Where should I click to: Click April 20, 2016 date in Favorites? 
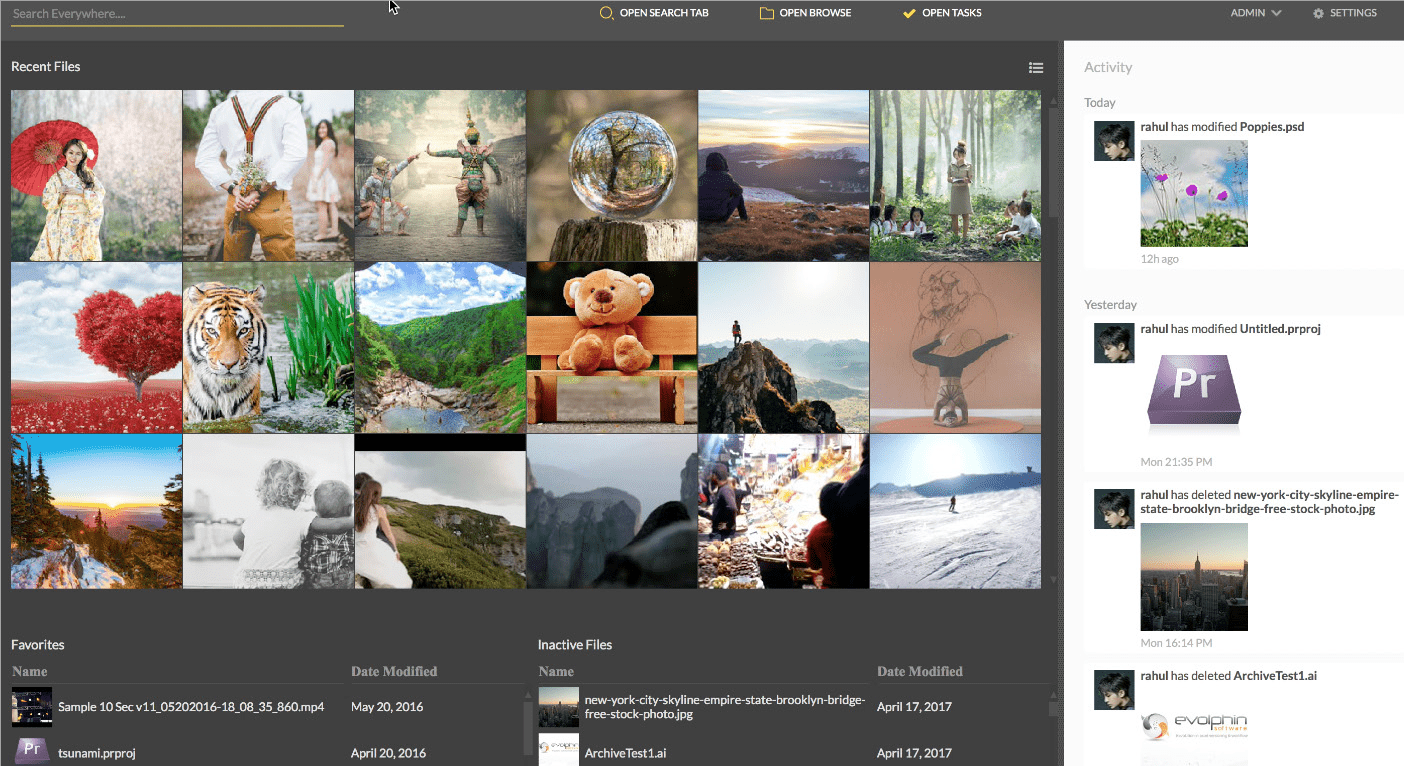(388, 753)
